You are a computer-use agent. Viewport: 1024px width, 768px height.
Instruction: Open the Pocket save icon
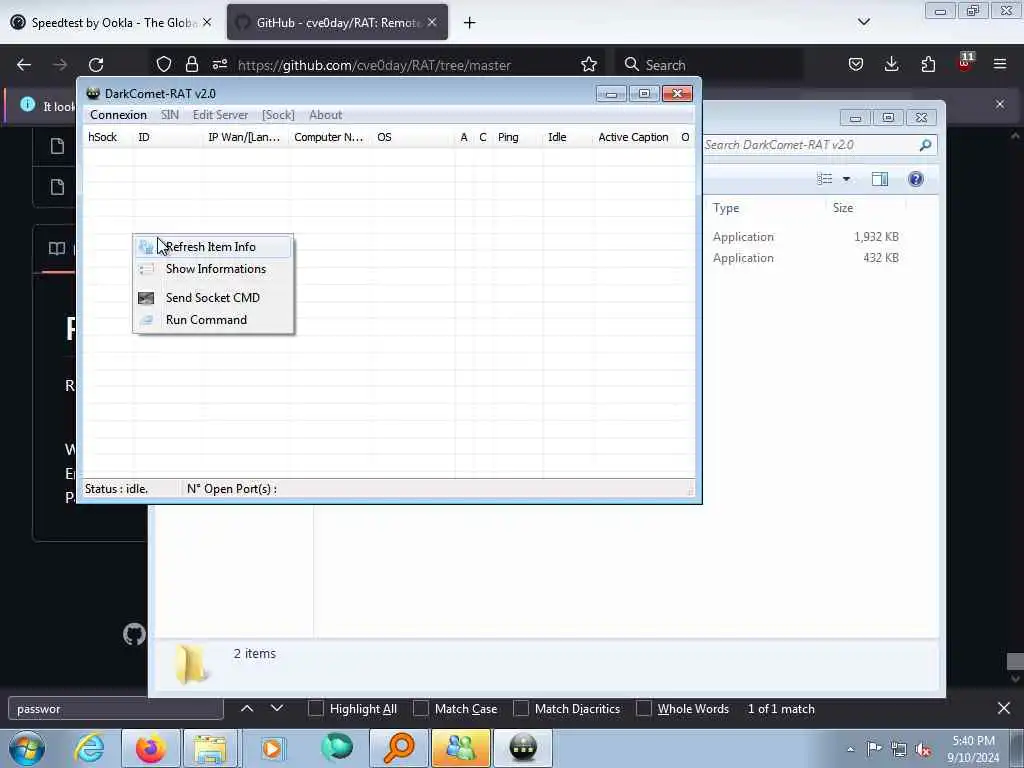[x=856, y=64]
